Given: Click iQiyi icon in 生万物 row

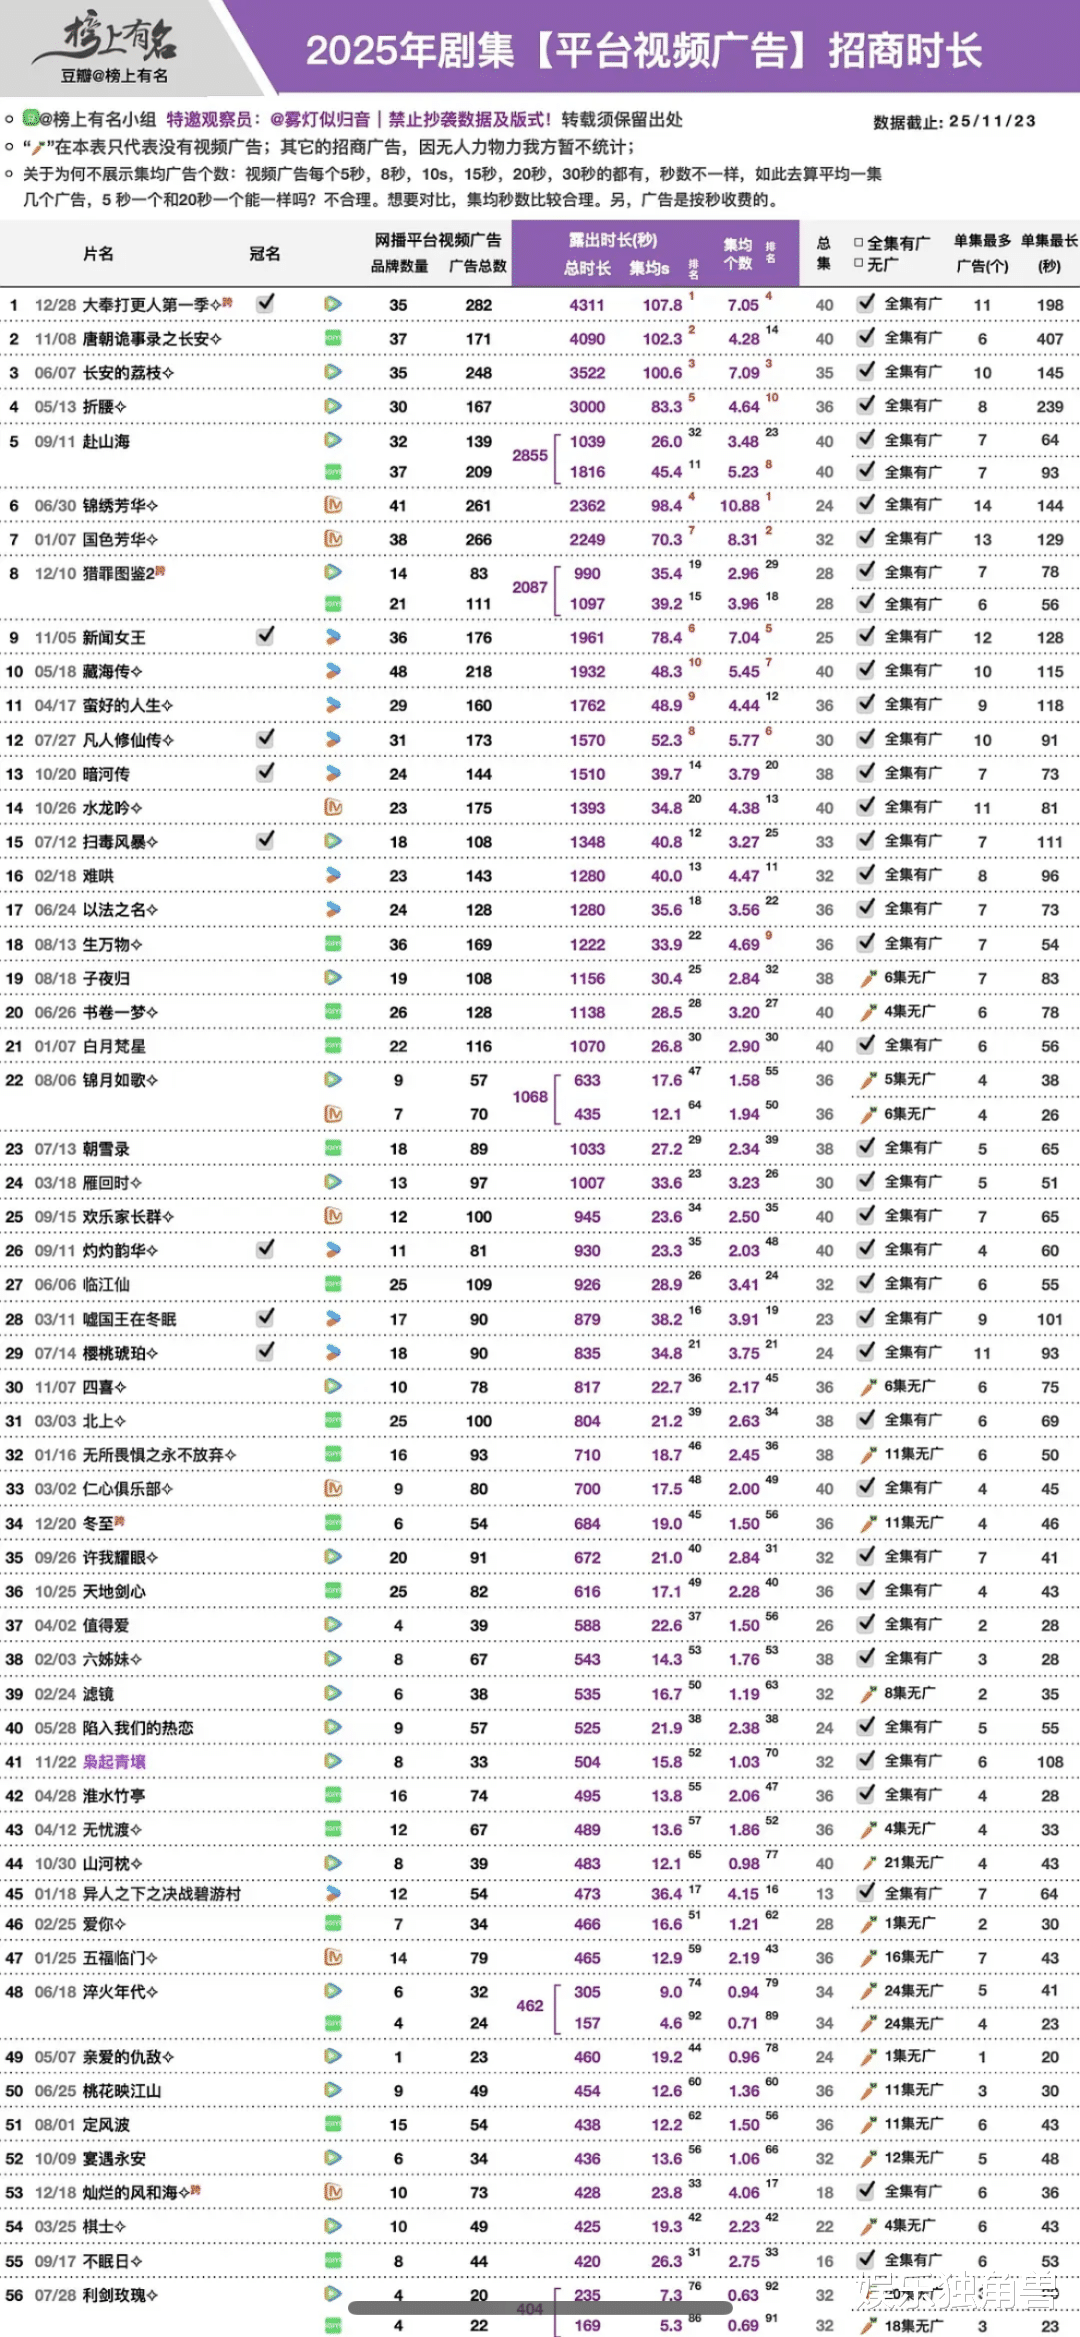Looking at the screenshot, I should click(333, 944).
